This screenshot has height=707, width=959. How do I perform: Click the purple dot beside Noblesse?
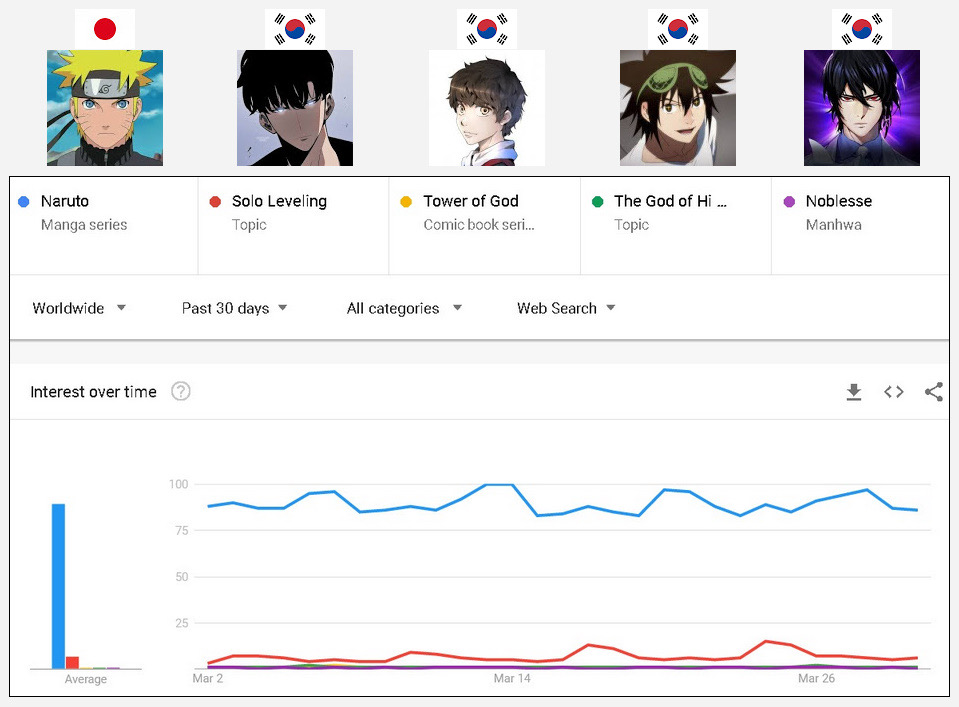point(789,201)
